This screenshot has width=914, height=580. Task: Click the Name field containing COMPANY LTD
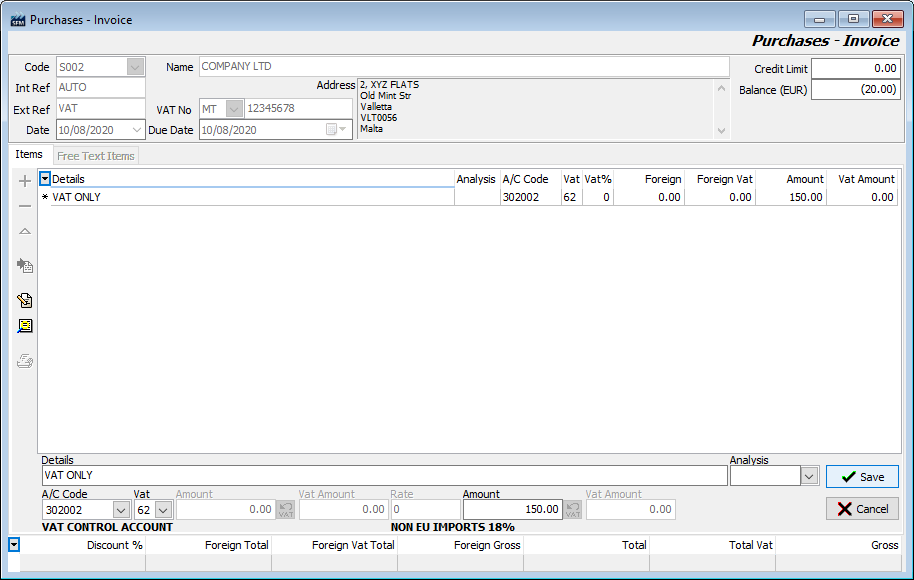[464, 66]
